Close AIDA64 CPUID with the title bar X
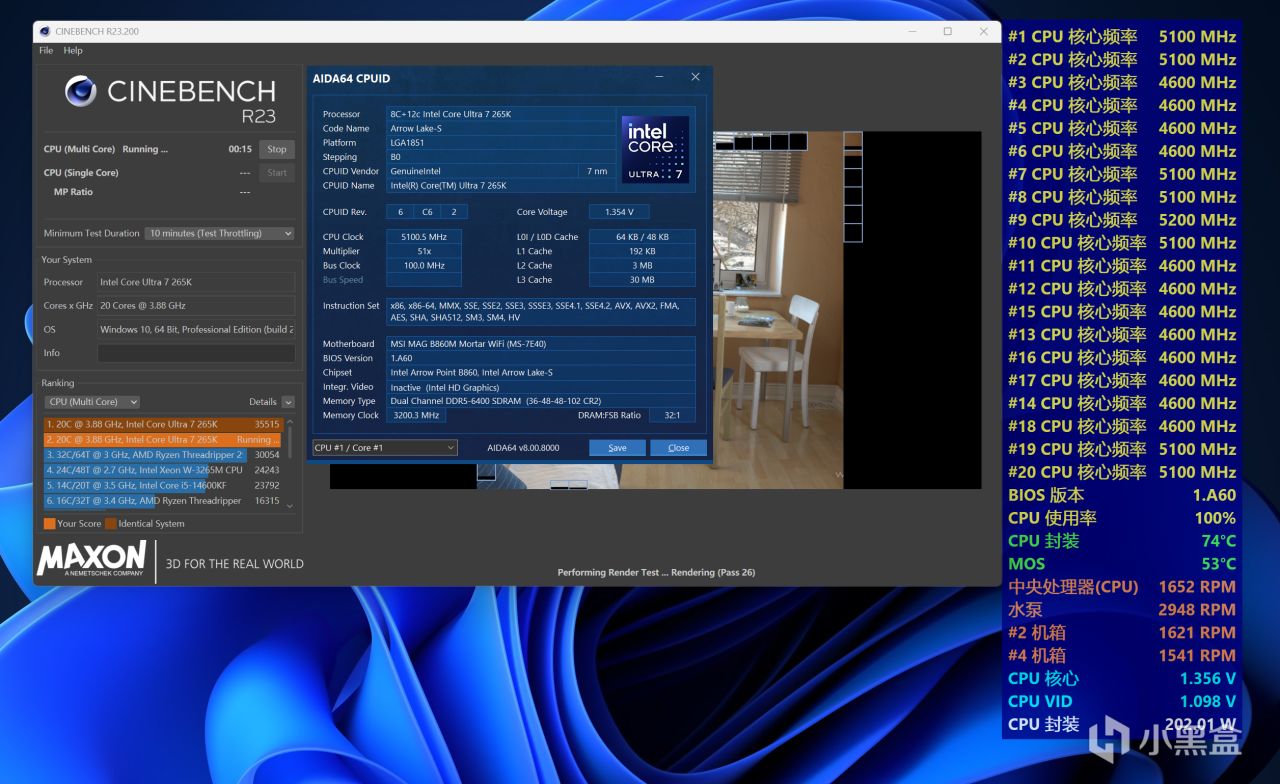1280x784 pixels. tap(695, 77)
